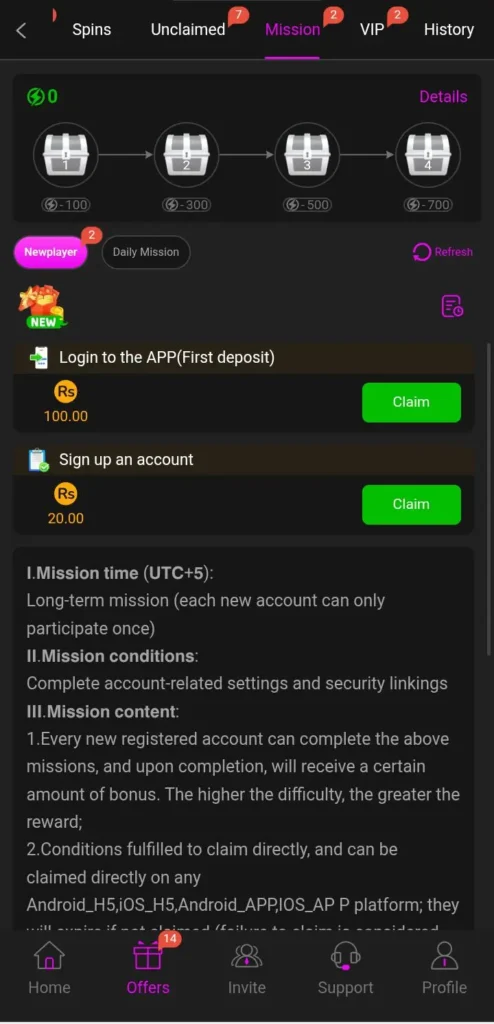The height and width of the screenshot is (1024, 494).
Task: Open the mission records icon
Action: 452,306
